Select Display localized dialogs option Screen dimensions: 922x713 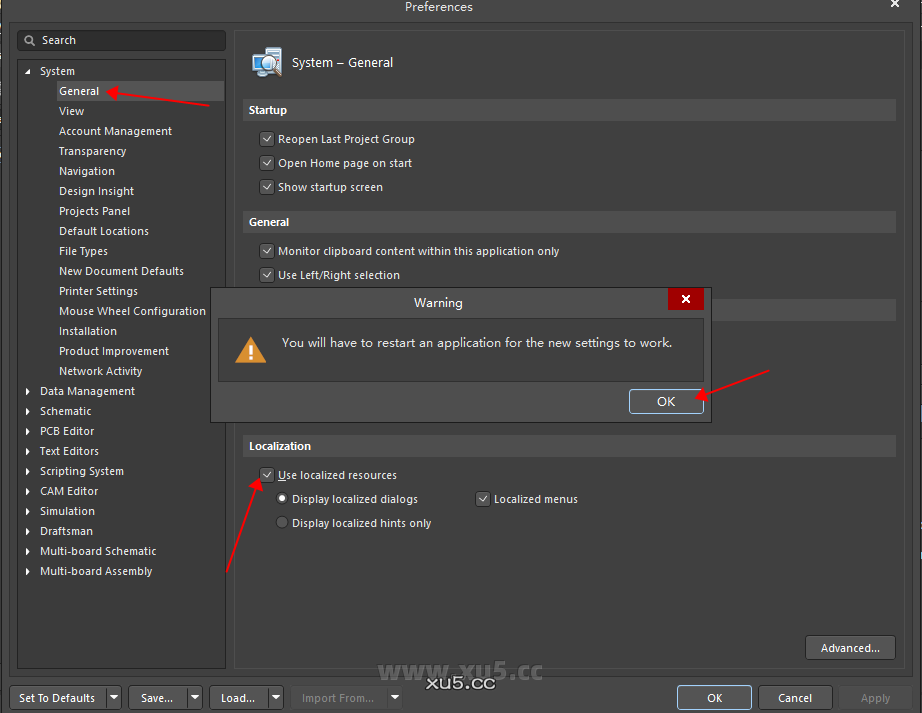click(282, 498)
